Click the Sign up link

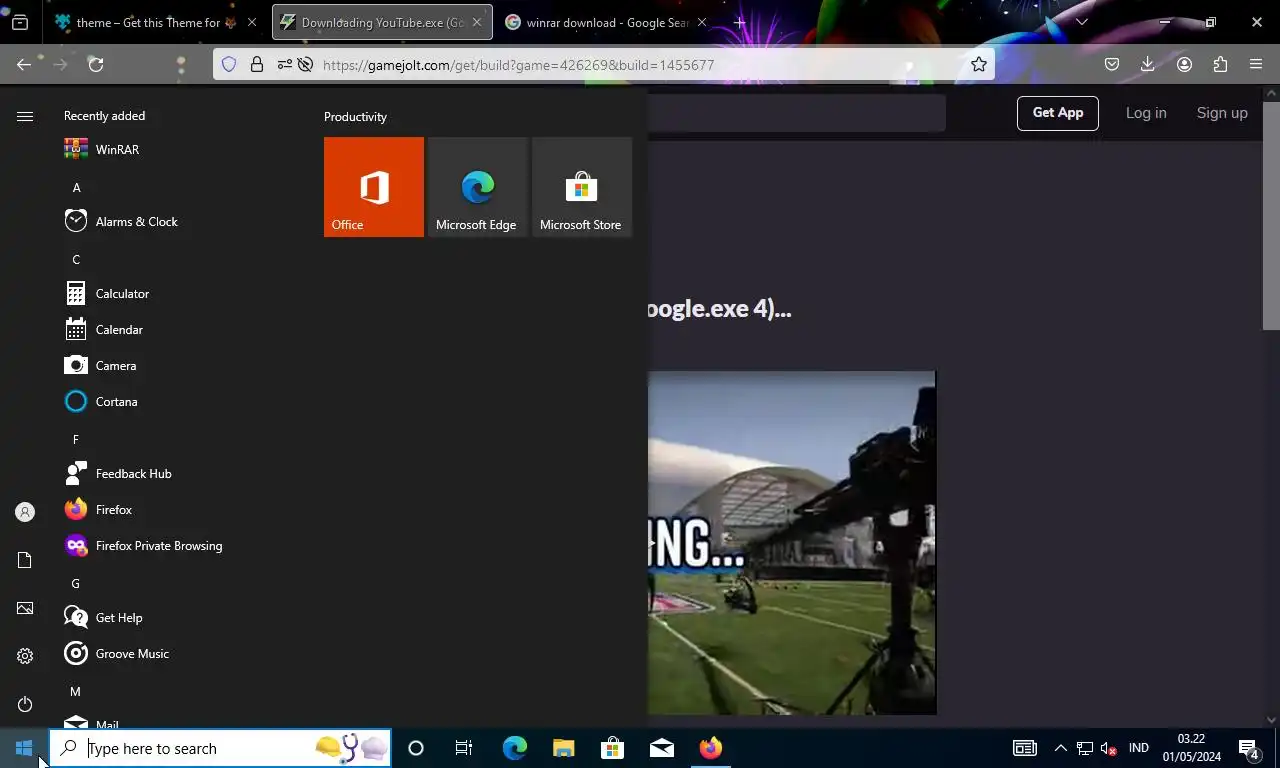(1222, 113)
